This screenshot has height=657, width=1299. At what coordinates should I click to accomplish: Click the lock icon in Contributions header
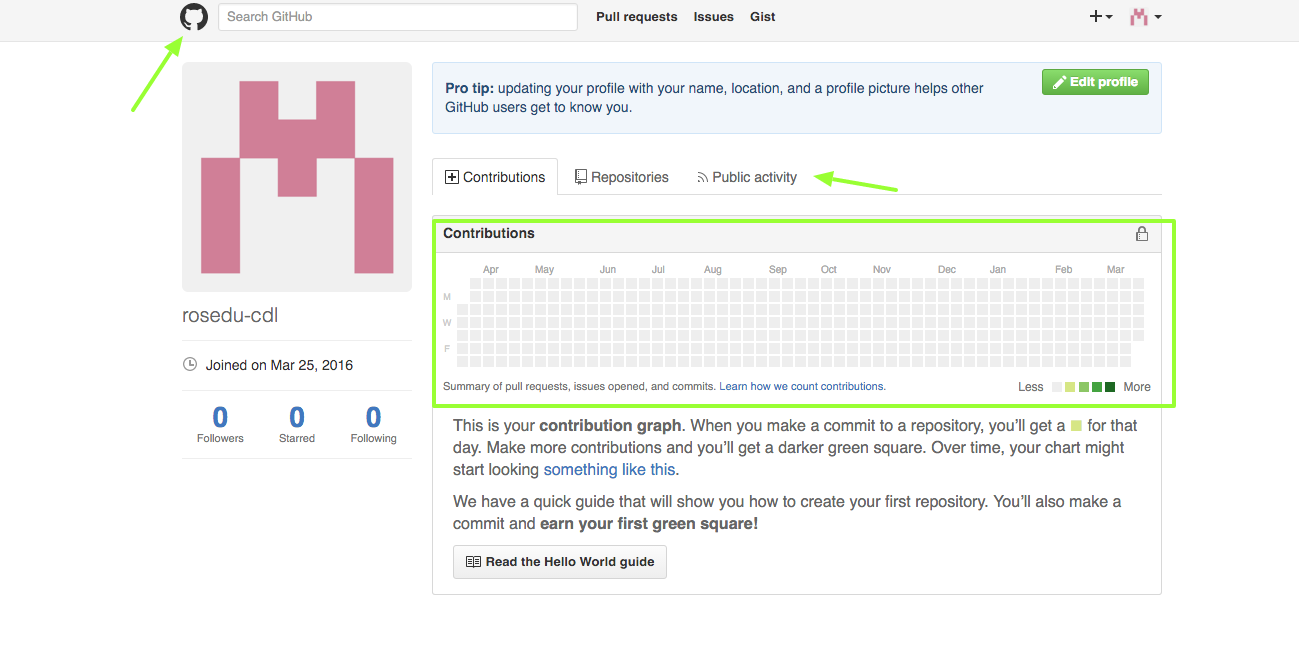tap(1142, 234)
